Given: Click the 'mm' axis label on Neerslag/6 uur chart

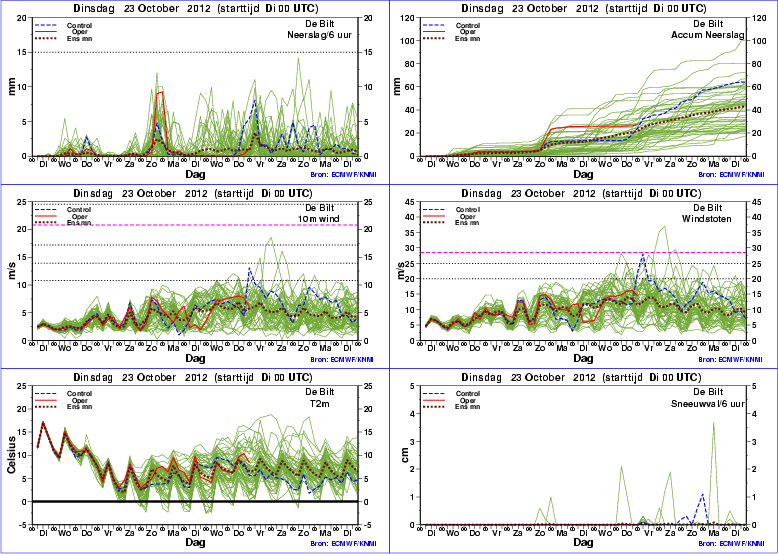Looking at the screenshot, I should click(11, 87).
